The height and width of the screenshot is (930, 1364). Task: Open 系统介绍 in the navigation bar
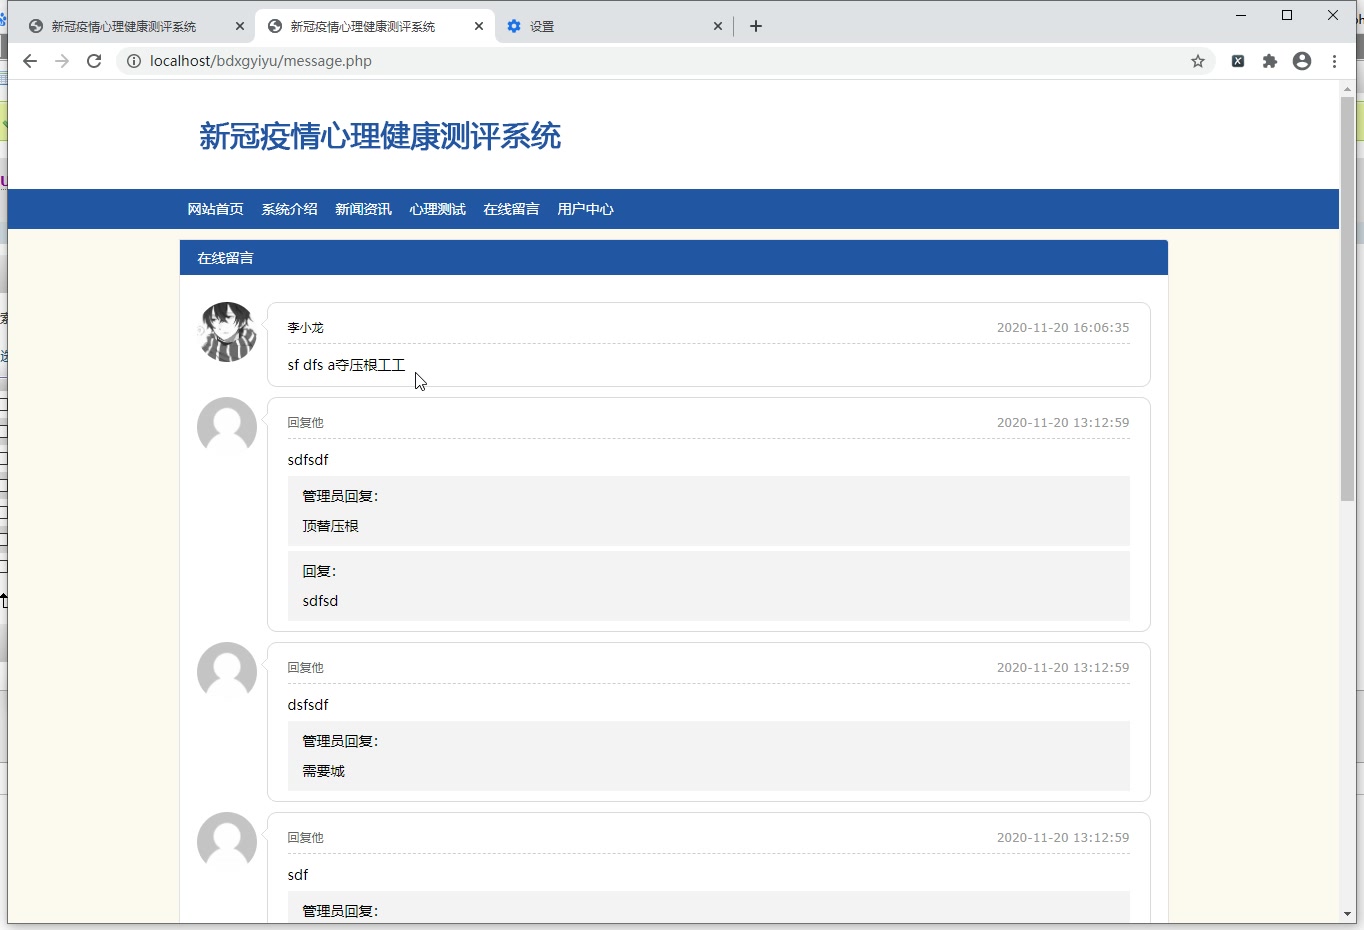(x=289, y=209)
